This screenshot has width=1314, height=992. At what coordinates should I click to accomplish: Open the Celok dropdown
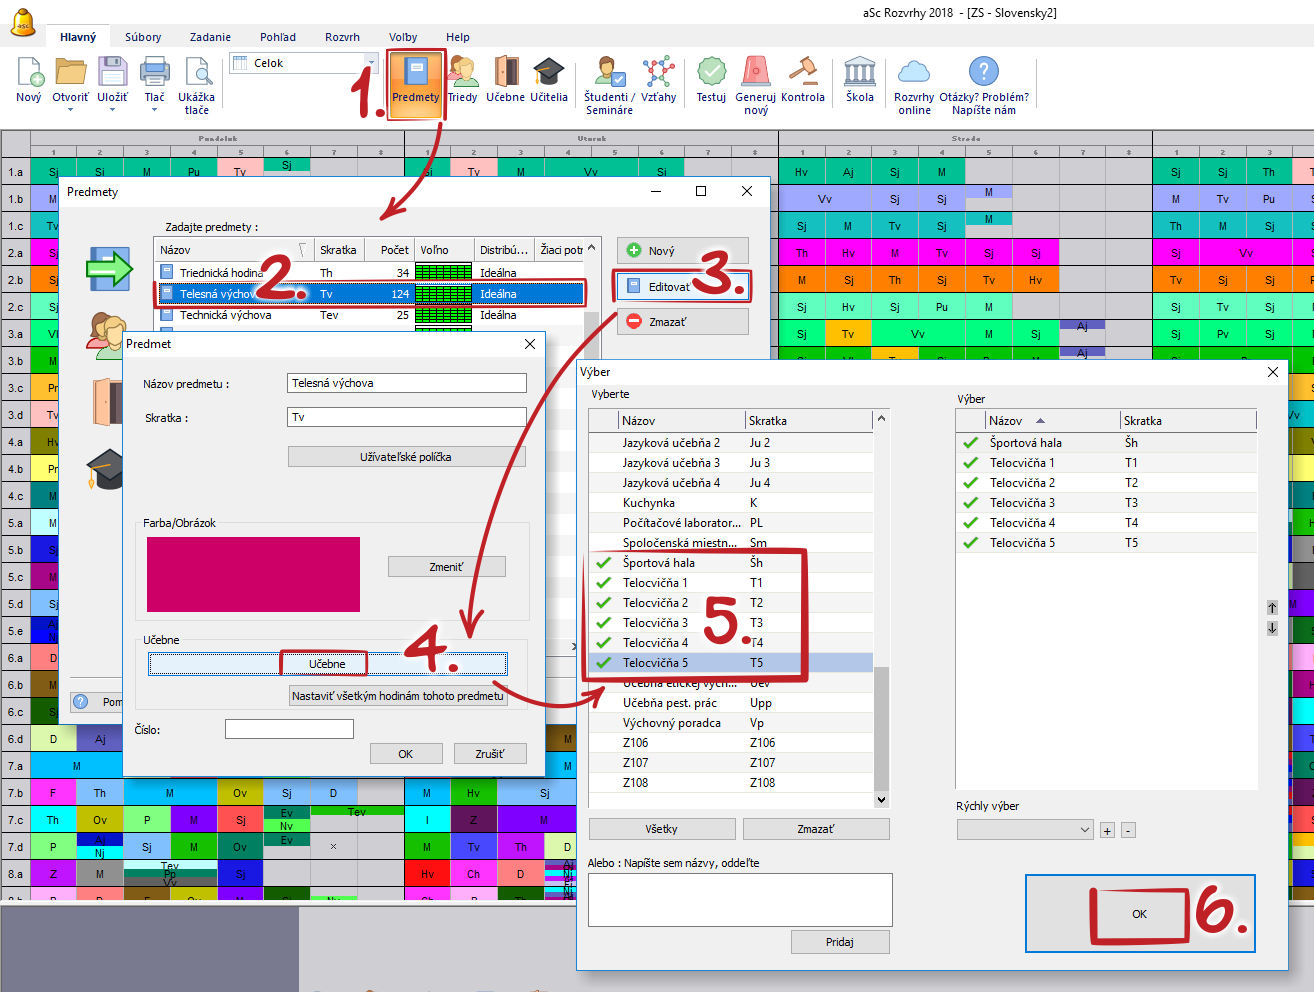[x=371, y=63]
